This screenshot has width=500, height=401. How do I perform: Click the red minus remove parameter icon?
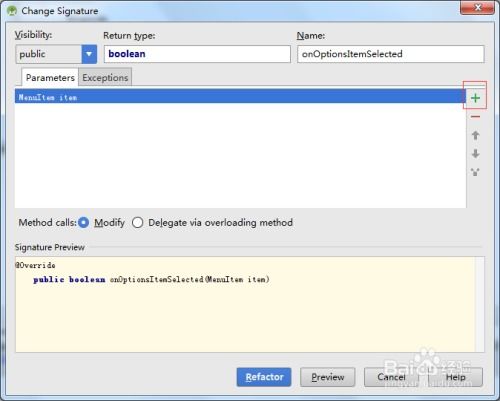(x=475, y=117)
